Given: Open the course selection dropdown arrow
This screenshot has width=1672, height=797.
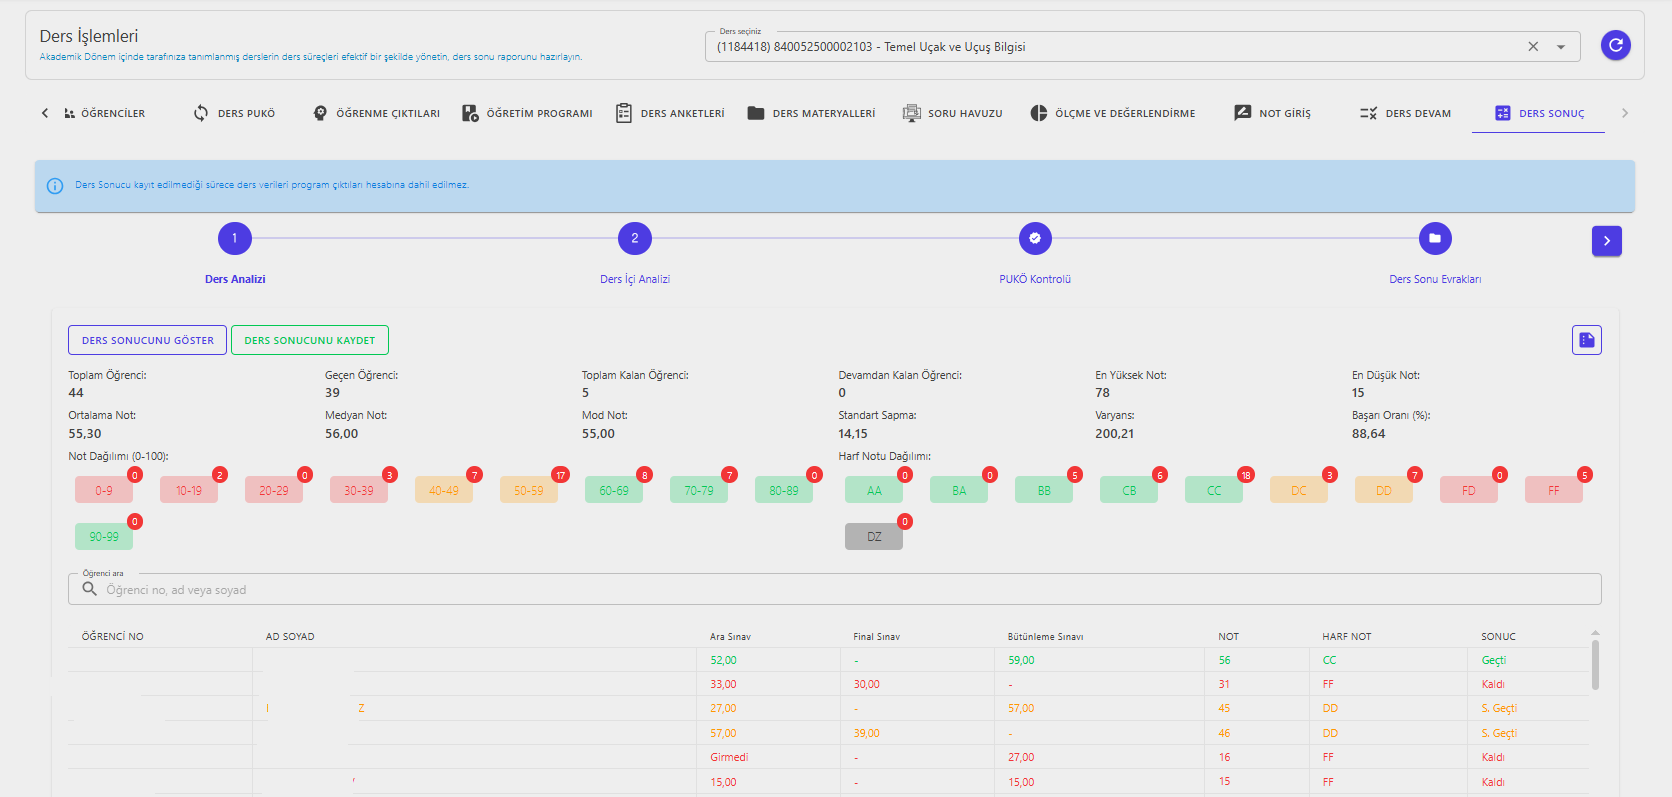Looking at the screenshot, I should (x=1561, y=47).
